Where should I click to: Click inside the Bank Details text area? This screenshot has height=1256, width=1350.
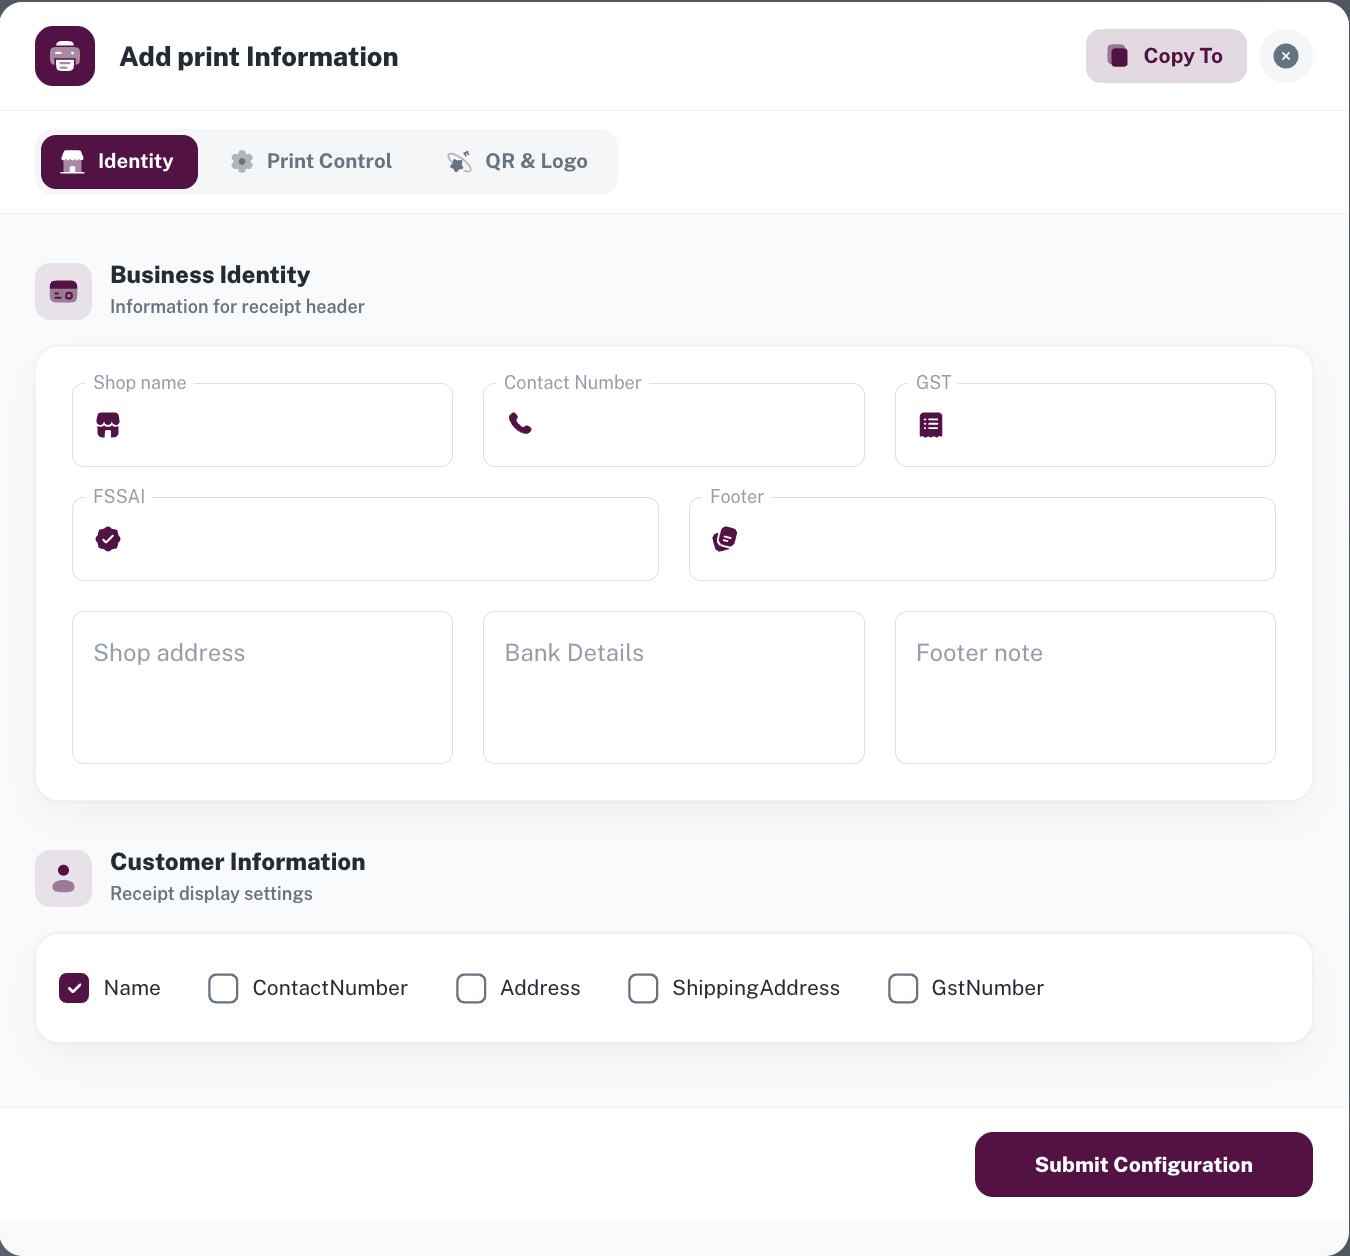[673, 687]
